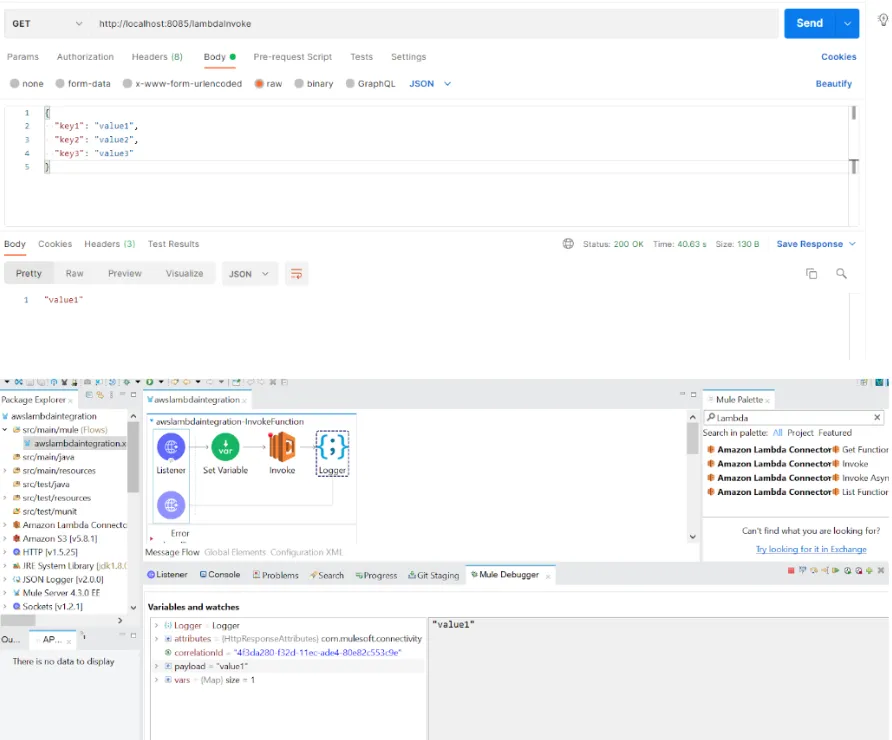Click Link with Editor icon in Package Explorer

(100, 394)
